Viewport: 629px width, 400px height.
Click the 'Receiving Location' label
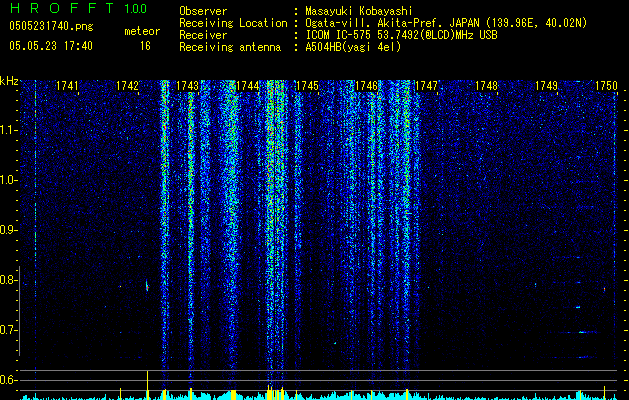(233, 23)
